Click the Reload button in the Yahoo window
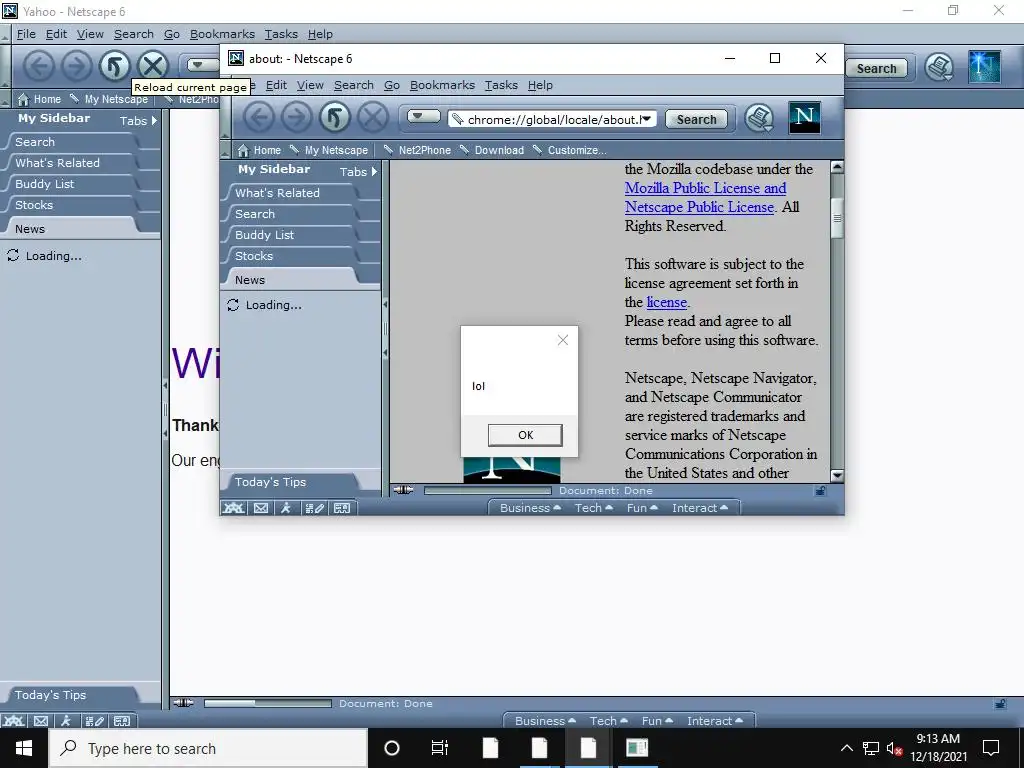This screenshot has width=1024, height=768. tap(114, 66)
